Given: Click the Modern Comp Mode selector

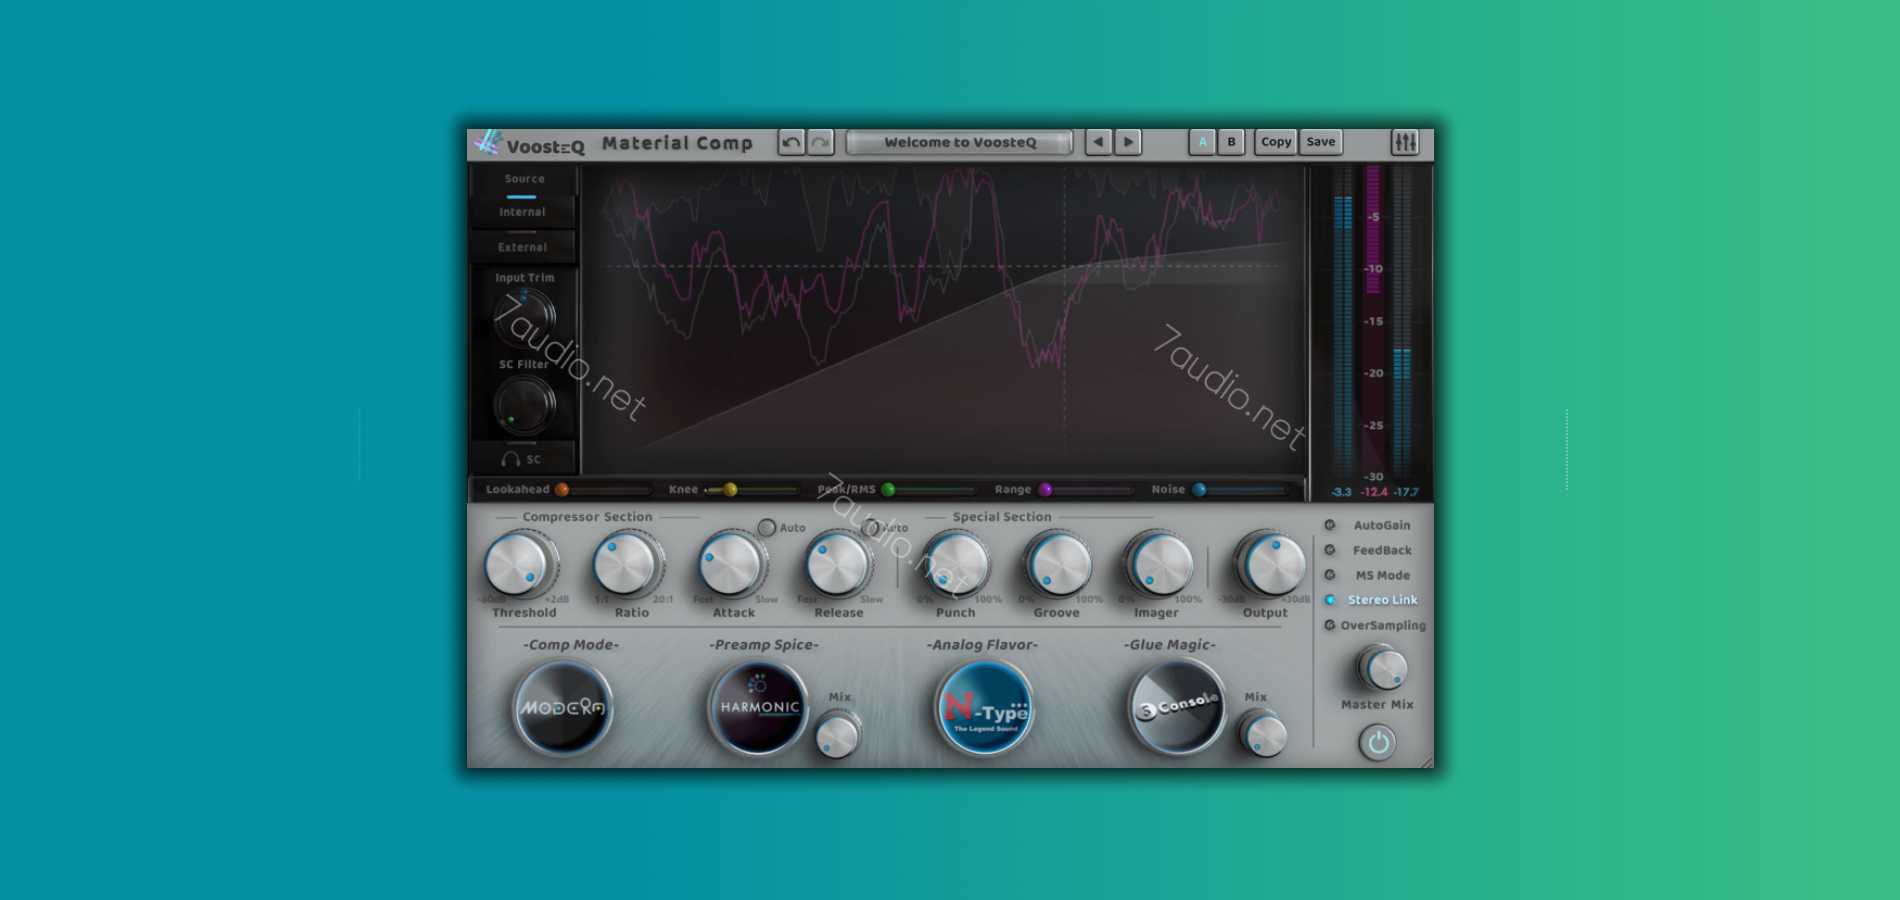Looking at the screenshot, I should [562, 708].
